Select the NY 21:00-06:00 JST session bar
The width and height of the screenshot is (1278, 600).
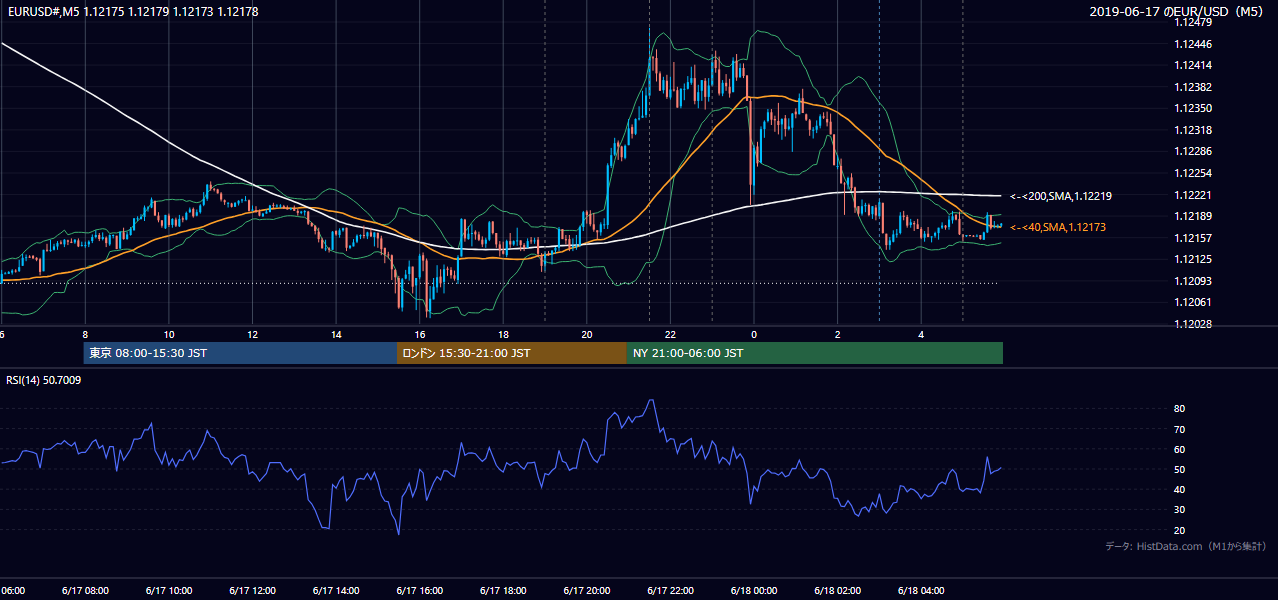click(x=815, y=353)
